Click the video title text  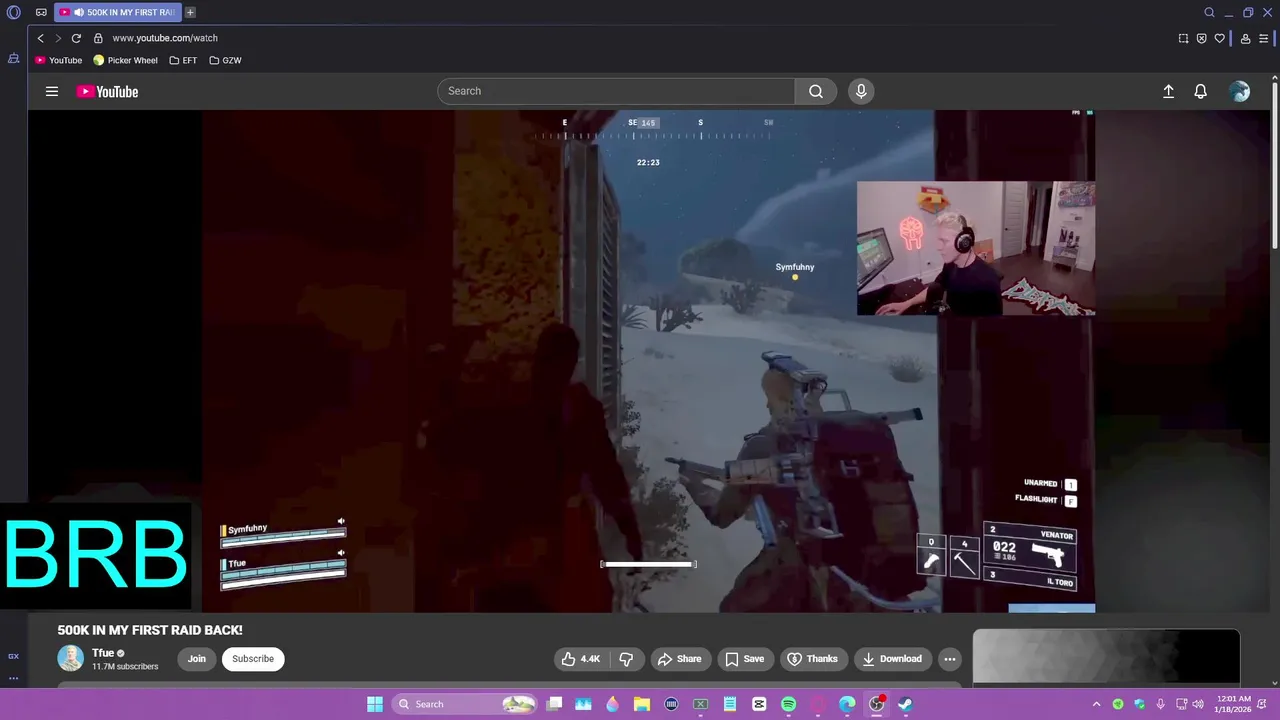point(150,630)
